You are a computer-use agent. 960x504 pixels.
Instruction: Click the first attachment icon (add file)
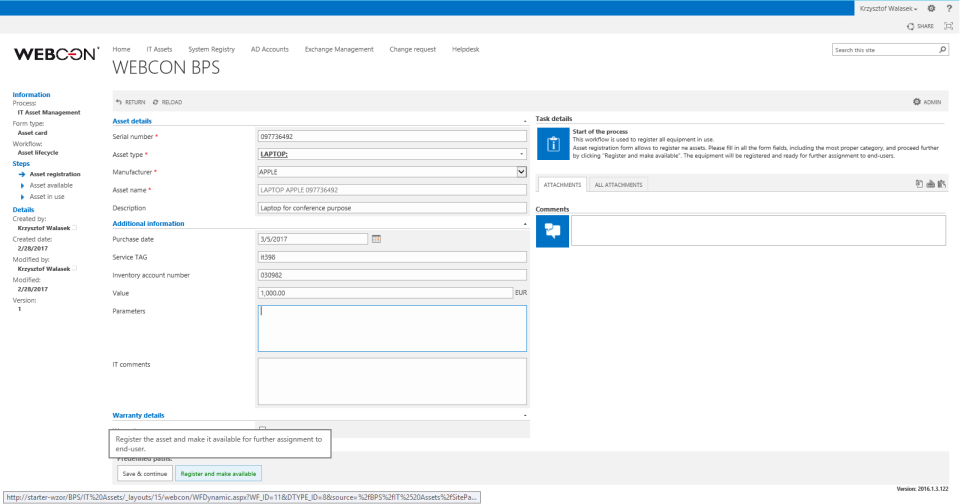pyautogui.click(x=919, y=184)
